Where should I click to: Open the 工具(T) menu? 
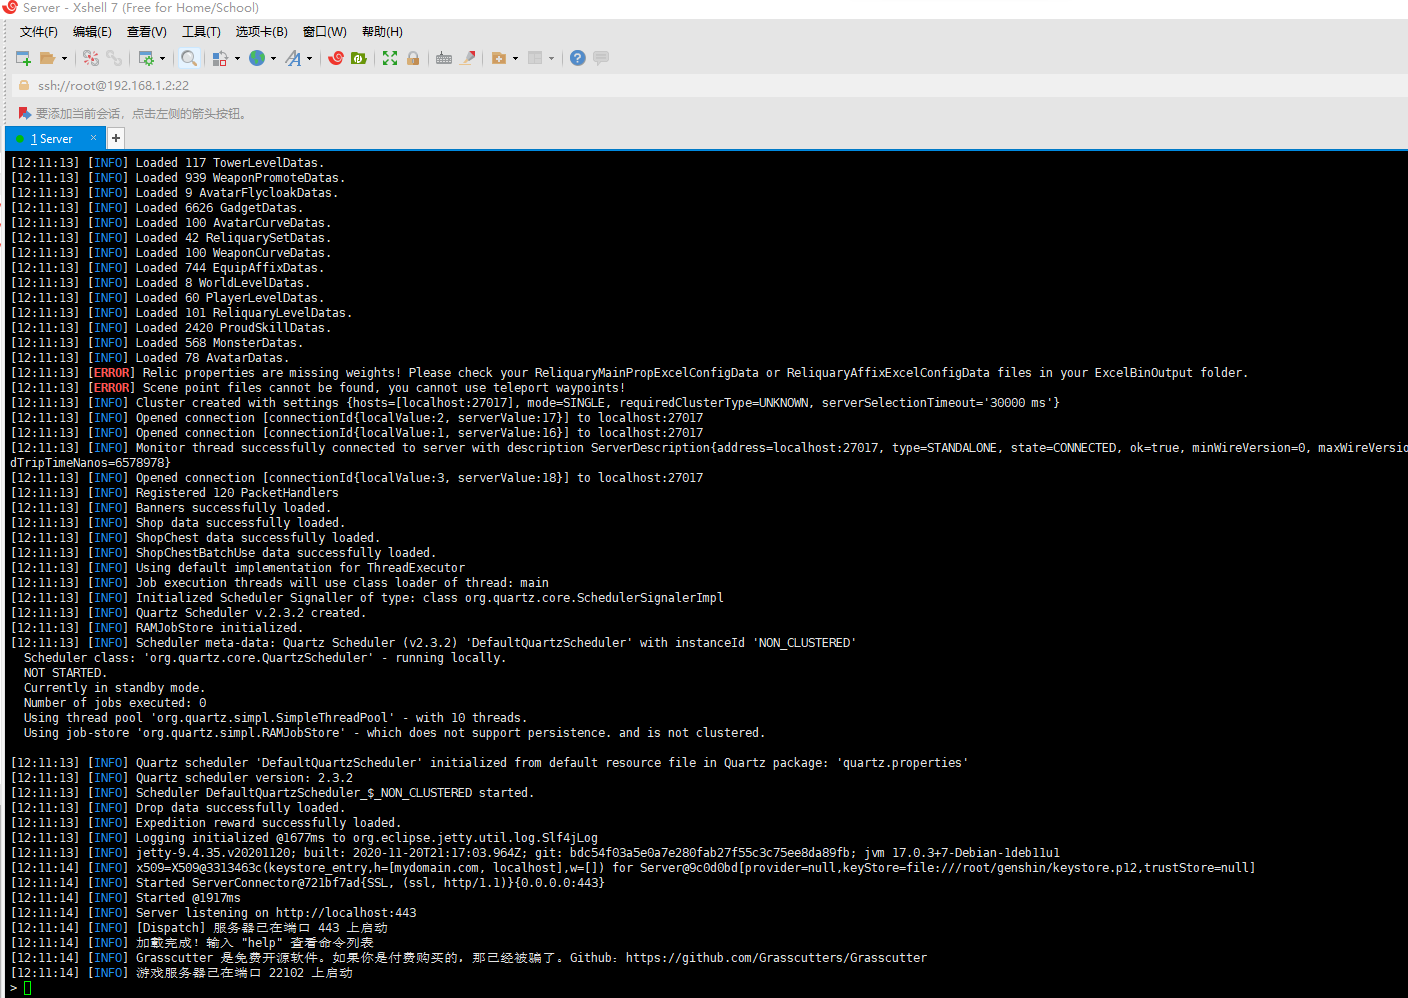(x=201, y=31)
